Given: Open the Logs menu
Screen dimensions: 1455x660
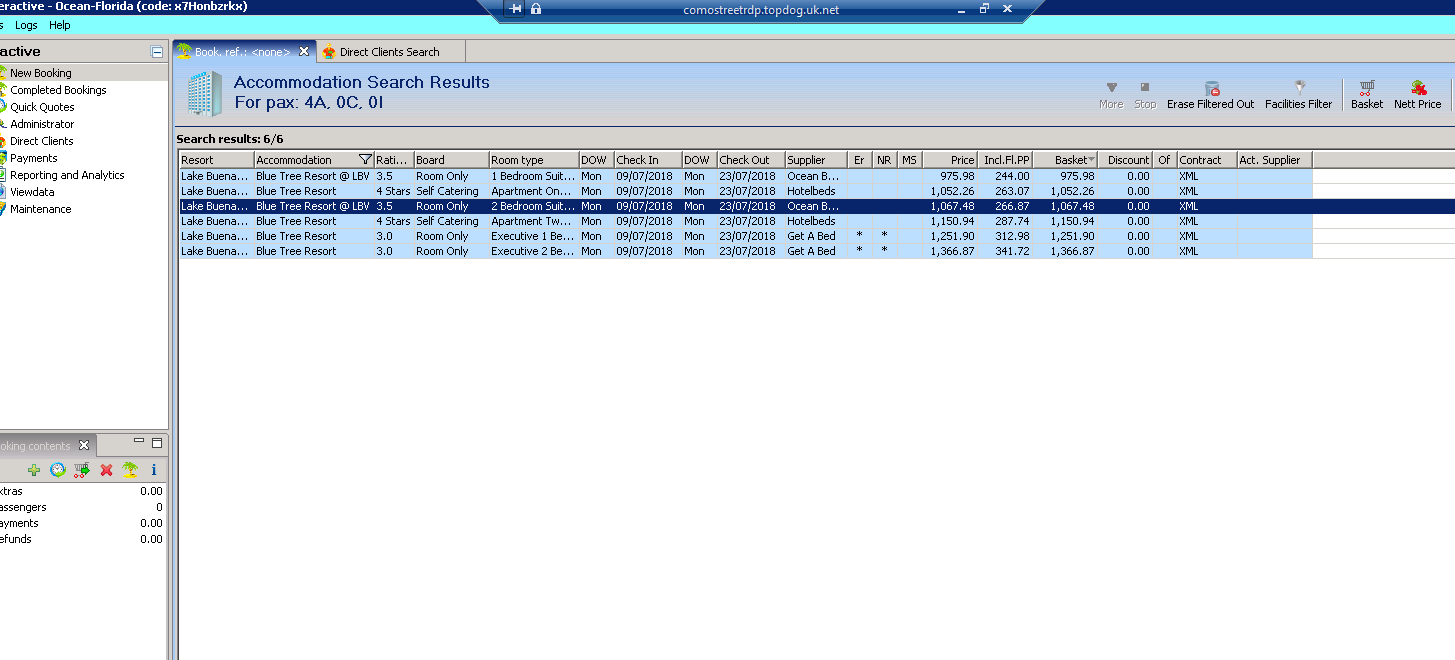Looking at the screenshot, I should tap(26, 25).
